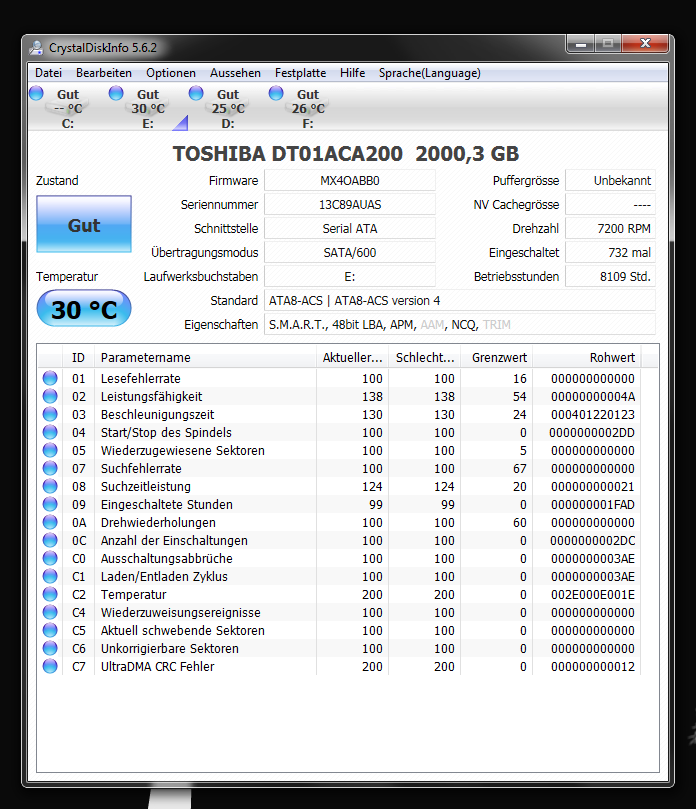Click raw value 000401220123
The width and height of the screenshot is (697, 809).
pyautogui.click(x=593, y=415)
